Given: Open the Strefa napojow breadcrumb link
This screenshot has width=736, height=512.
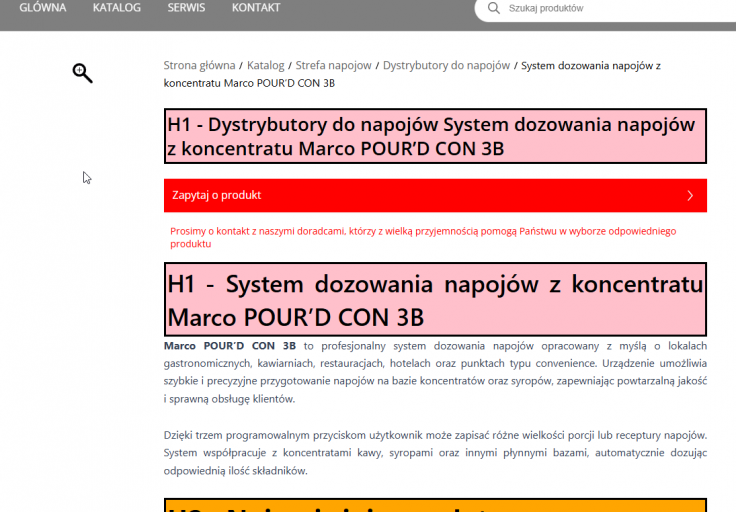Looking at the screenshot, I should (x=333, y=65).
